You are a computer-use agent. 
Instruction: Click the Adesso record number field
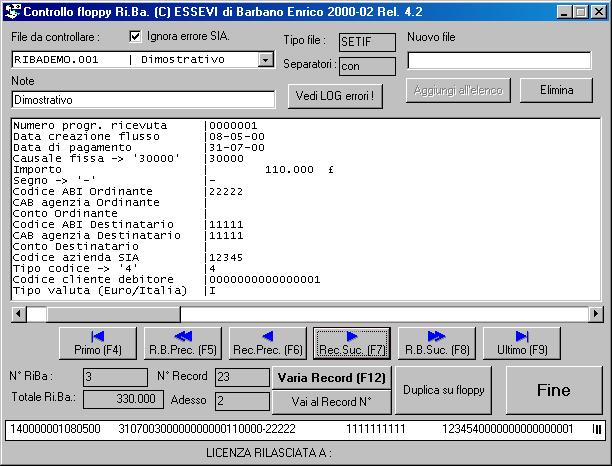tap(240, 401)
